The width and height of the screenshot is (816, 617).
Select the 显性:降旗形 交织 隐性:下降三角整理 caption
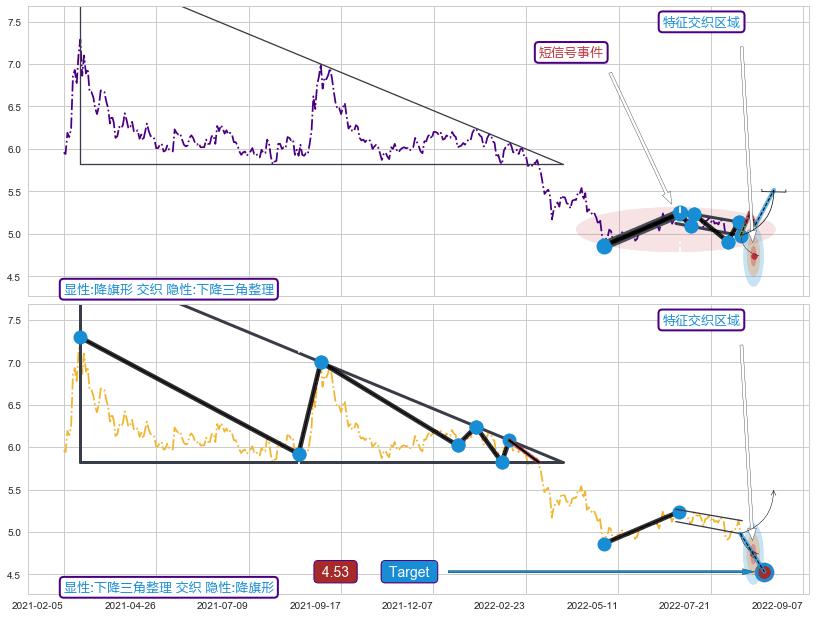click(168, 289)
